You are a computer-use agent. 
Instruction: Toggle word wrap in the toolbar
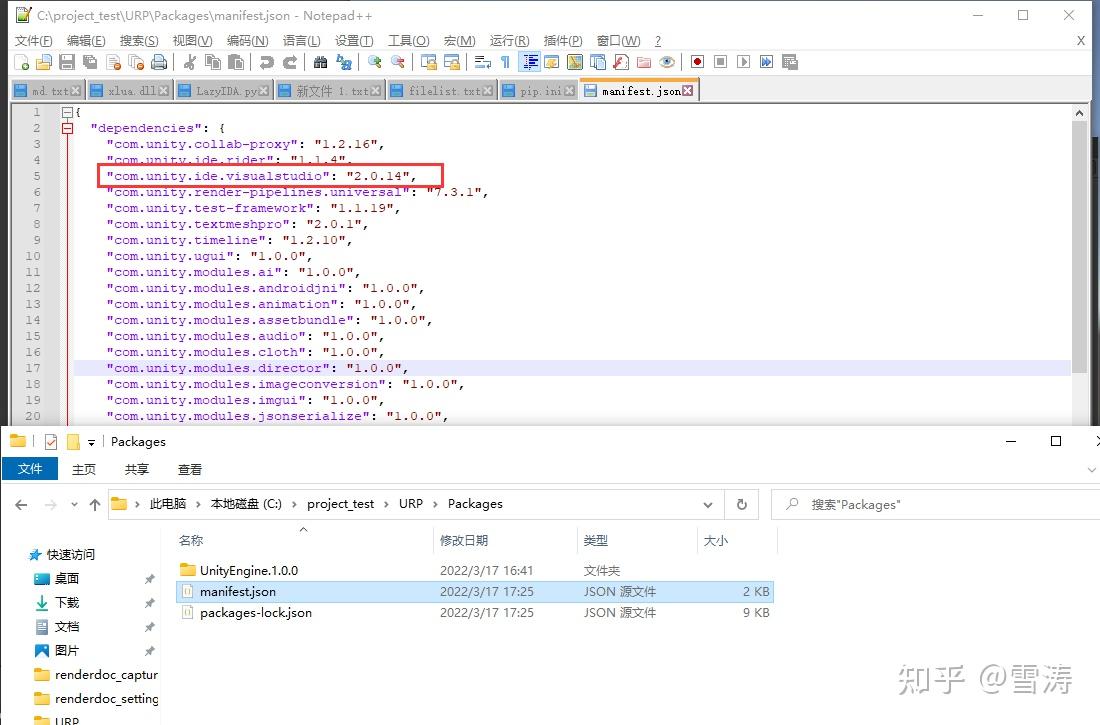coord(481,62)
